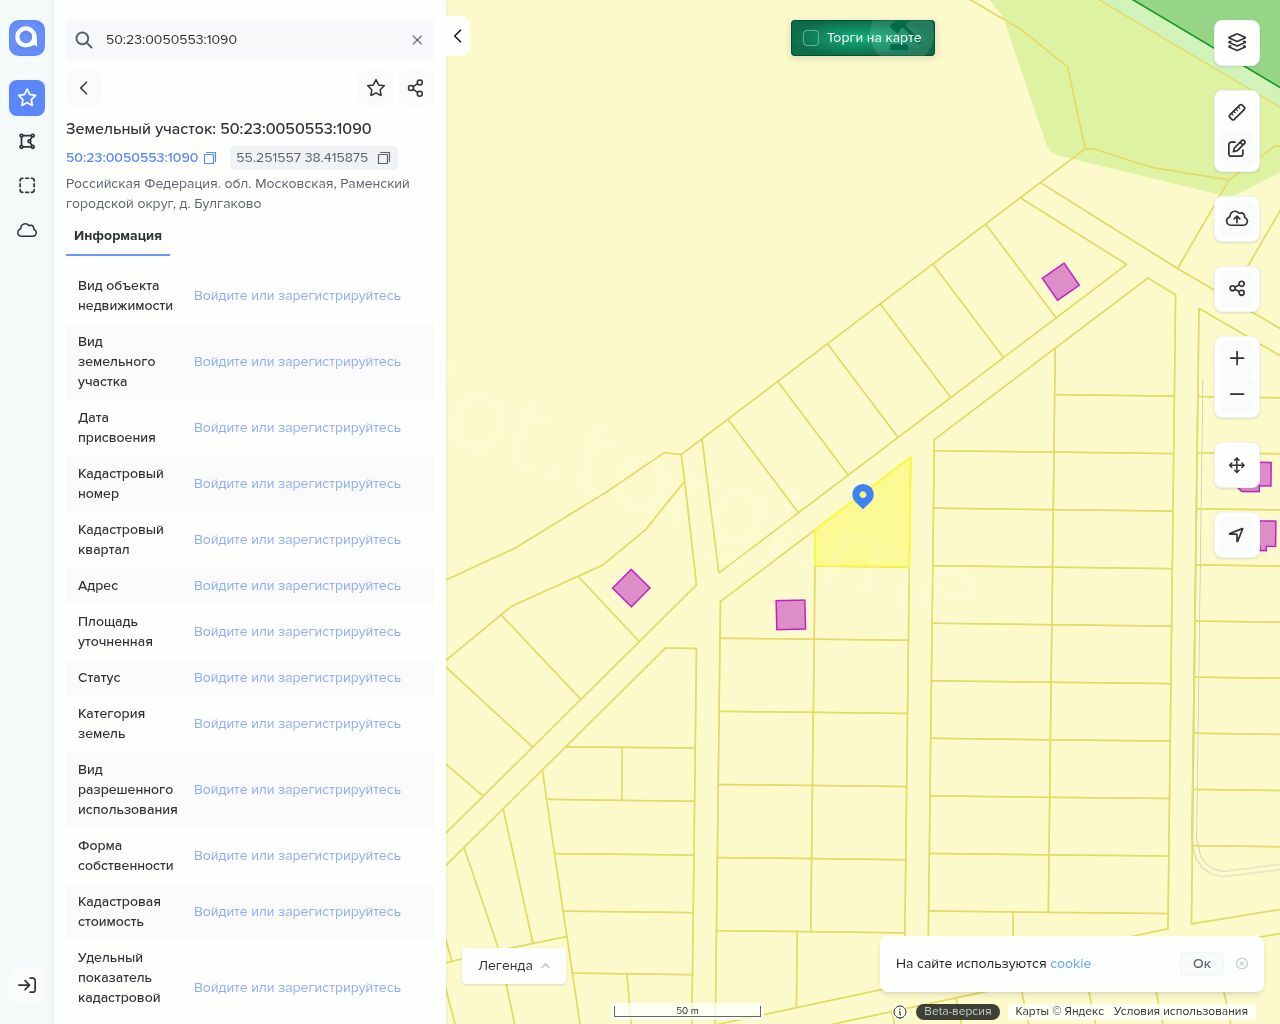Collapse the left info sidebar
The image size is (1280, 1024).
[x=457, y=36]
